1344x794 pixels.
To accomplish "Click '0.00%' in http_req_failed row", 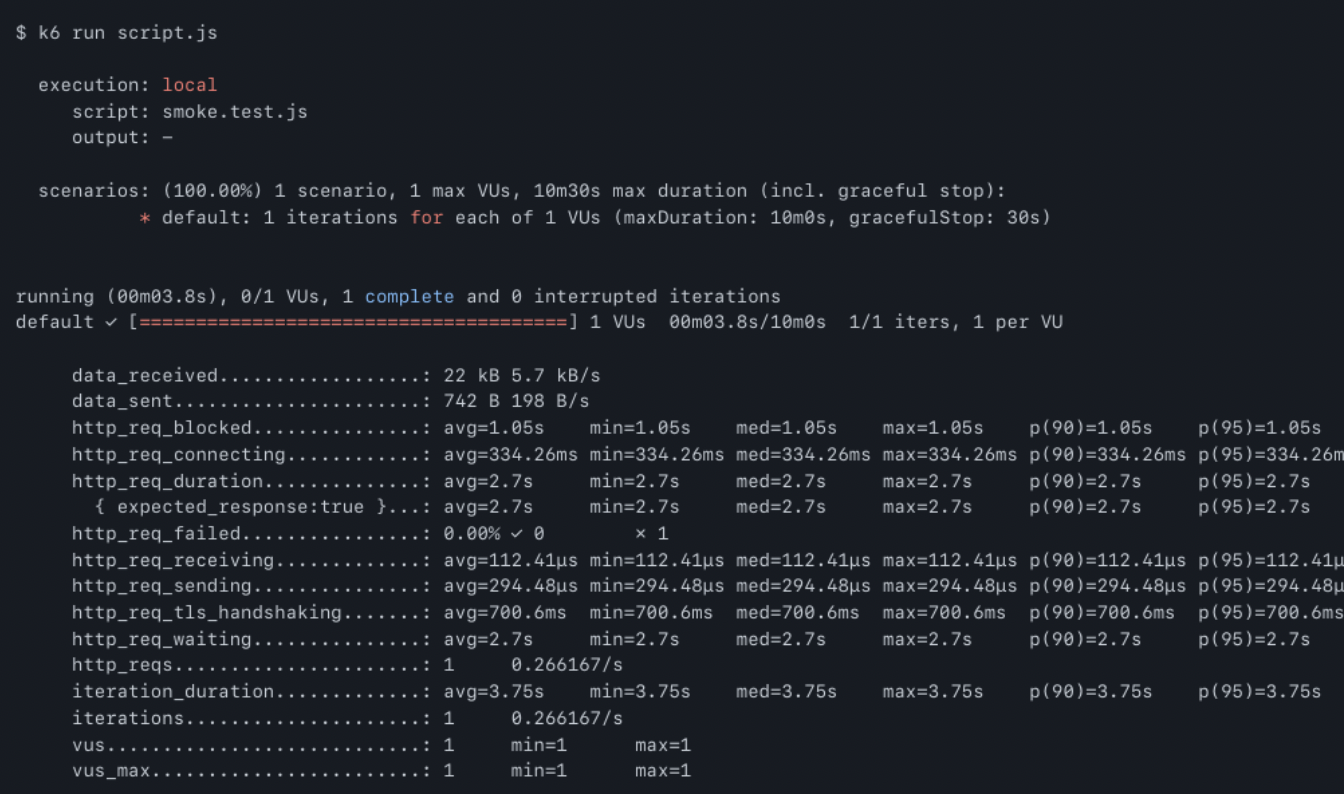I will point(471,534).
